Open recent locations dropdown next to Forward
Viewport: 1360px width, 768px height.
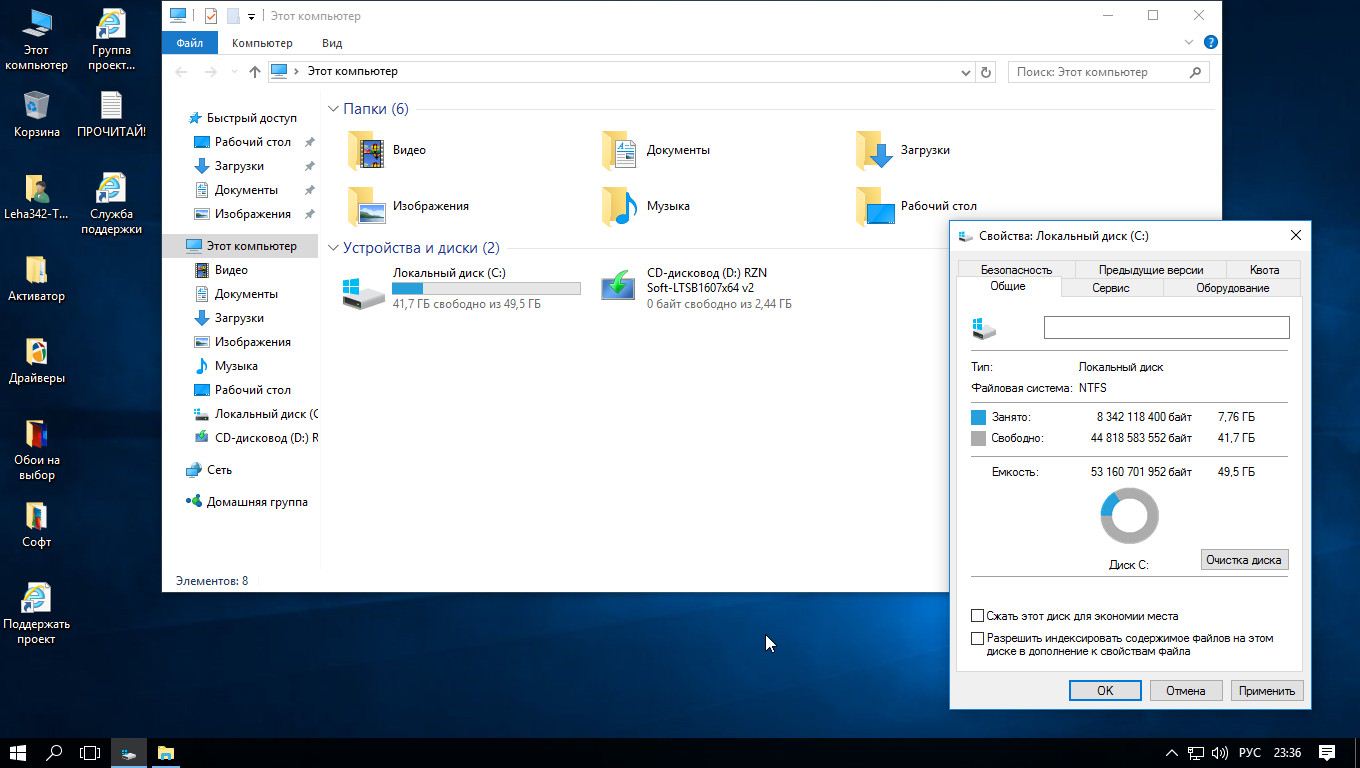pos(235,72)
